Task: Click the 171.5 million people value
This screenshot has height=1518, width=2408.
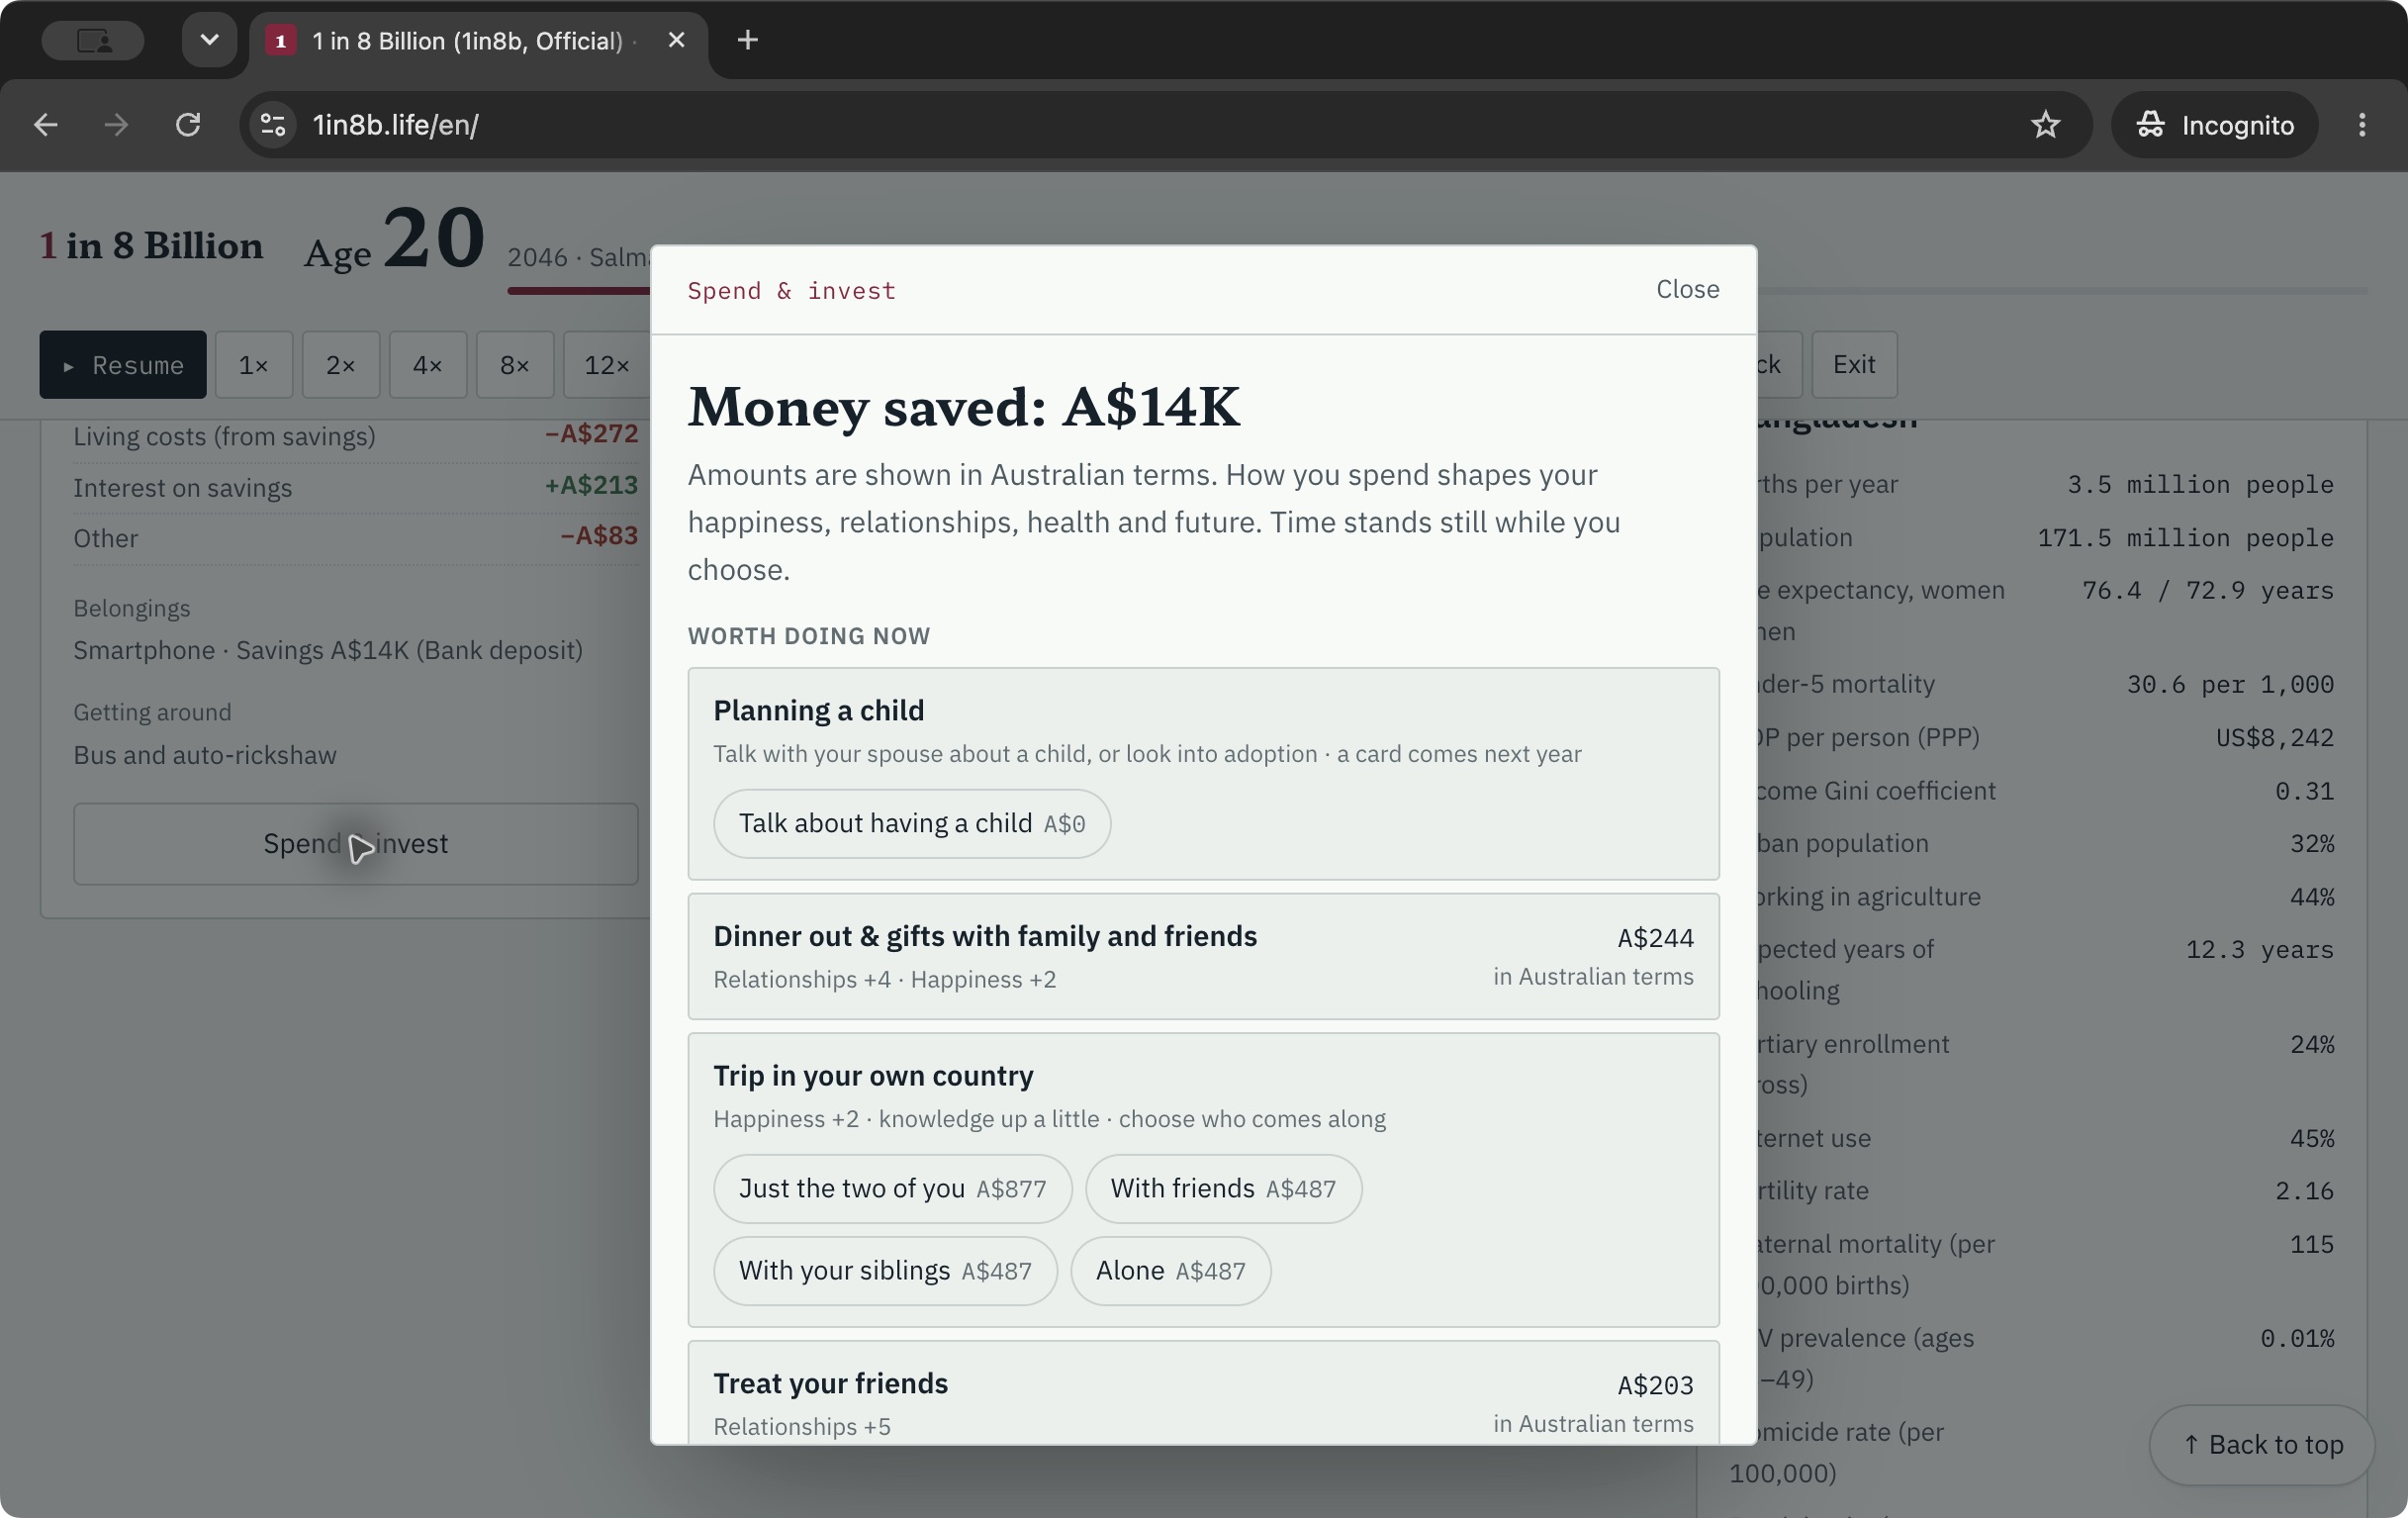Action: (2185, 538)
